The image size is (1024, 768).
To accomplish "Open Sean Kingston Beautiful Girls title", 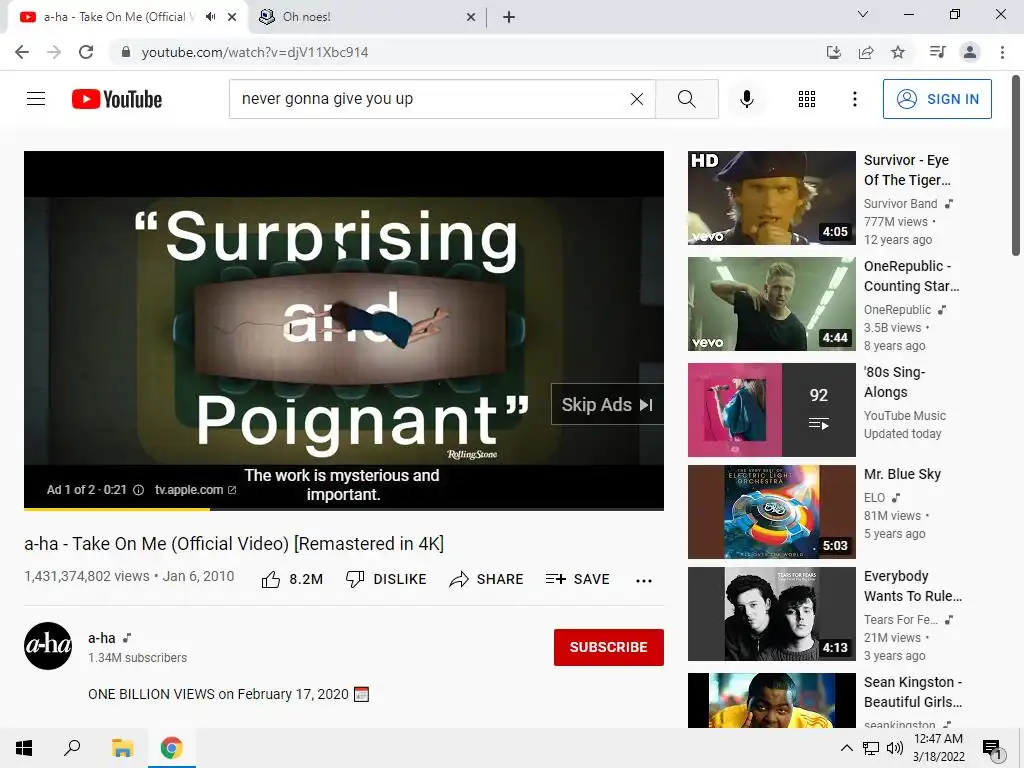I will pos(913,692).
